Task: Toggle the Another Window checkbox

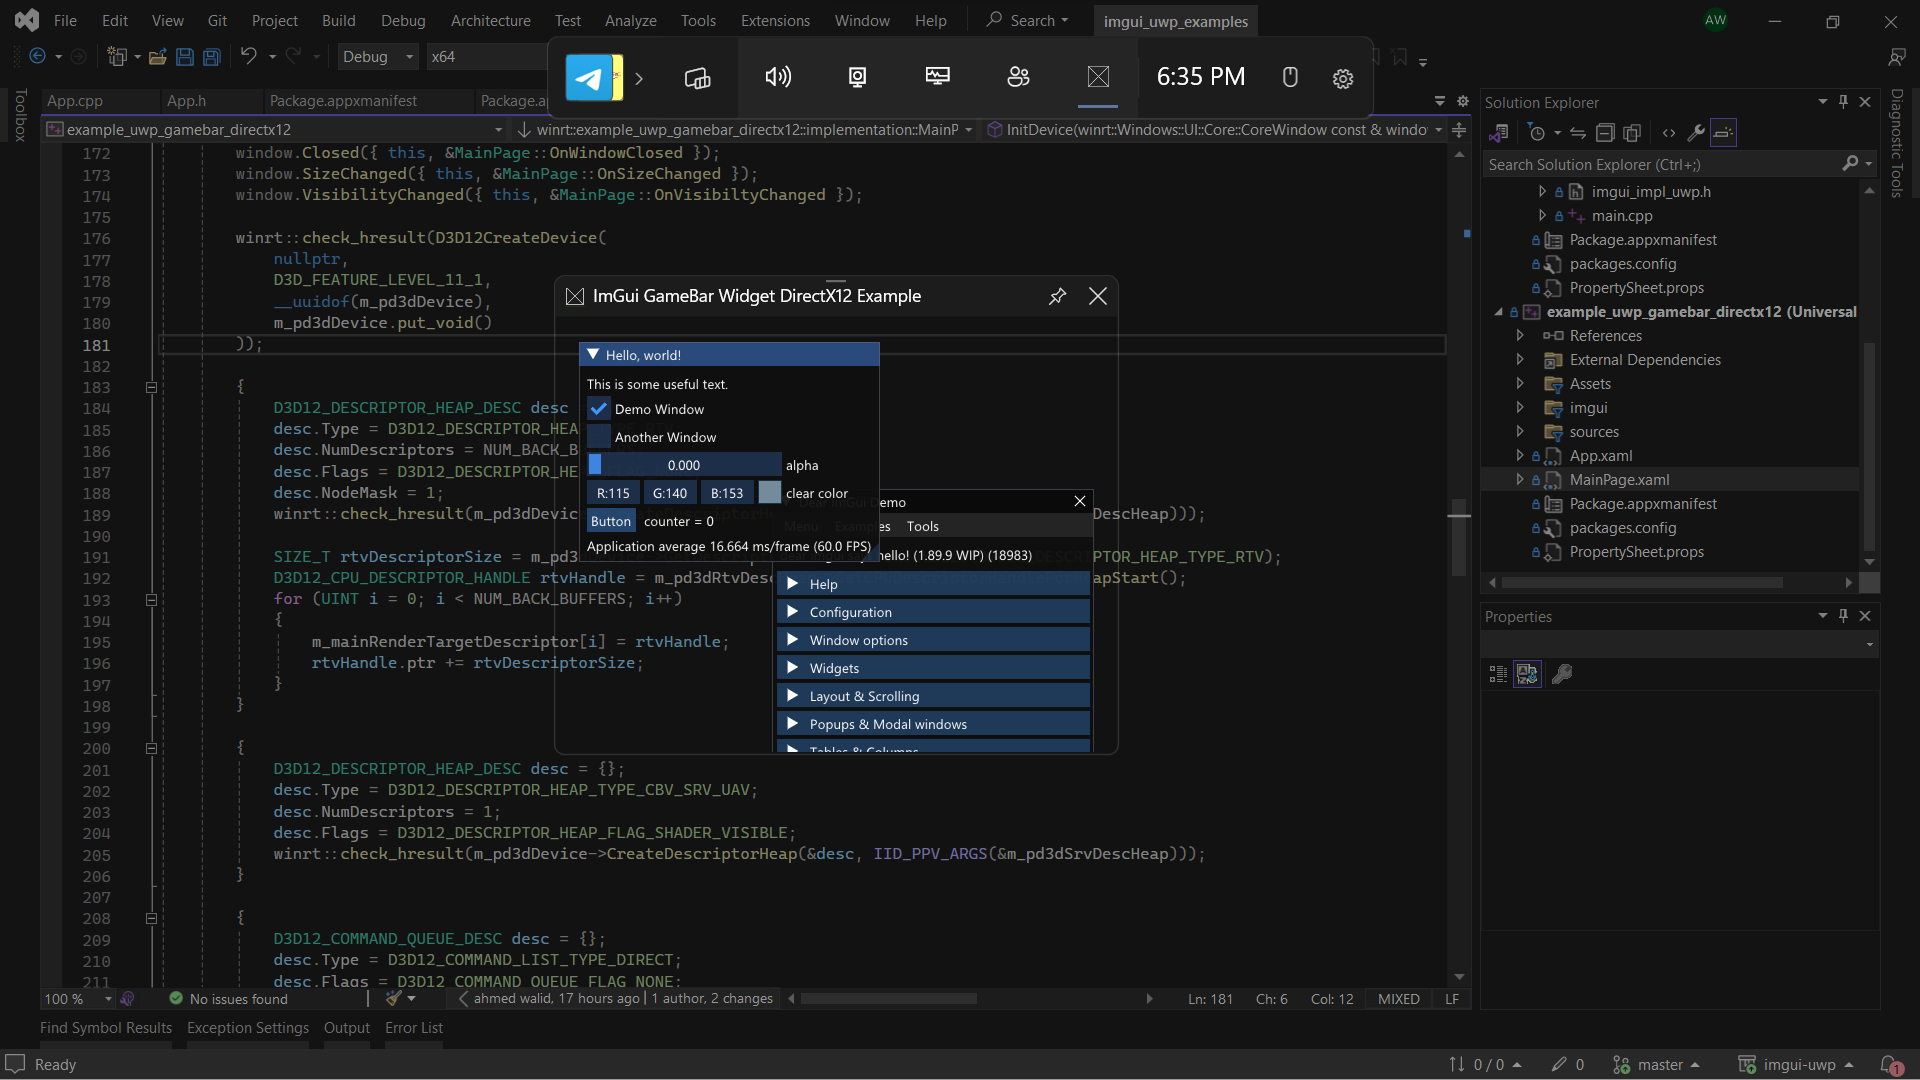Action: coord(599,437)
